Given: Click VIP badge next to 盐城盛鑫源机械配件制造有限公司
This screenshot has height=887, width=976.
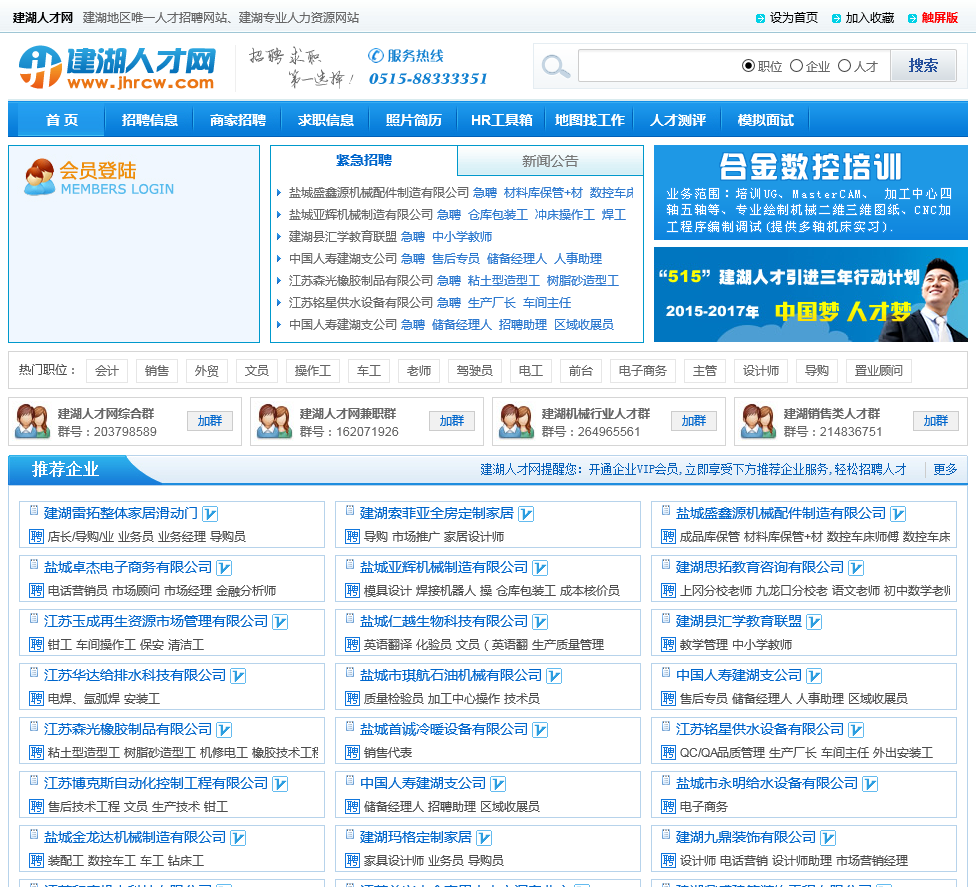Looking at the screenshot, I should pos(898,514).
